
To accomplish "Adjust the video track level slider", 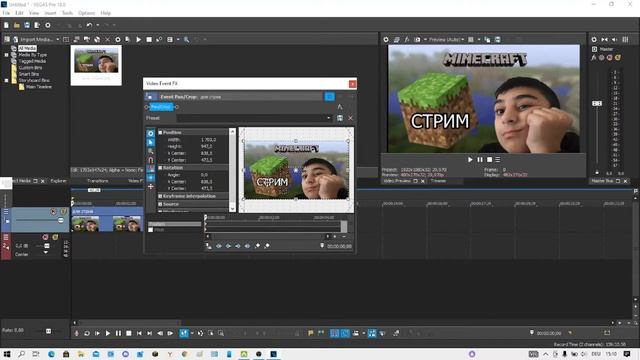I will click(x=61, y=220).
